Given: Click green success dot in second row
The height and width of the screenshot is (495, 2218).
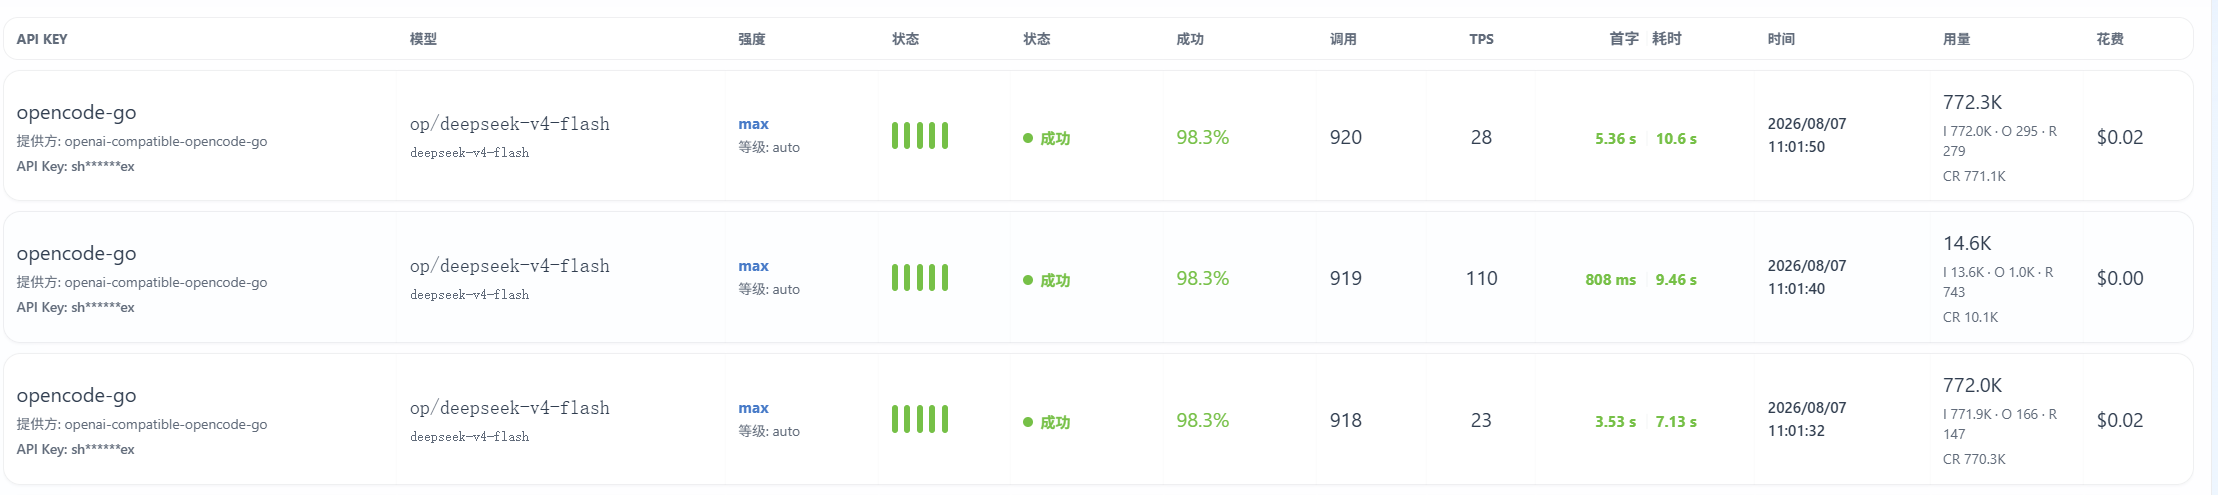Looking at the screenshot, I should pos(1028,281).
